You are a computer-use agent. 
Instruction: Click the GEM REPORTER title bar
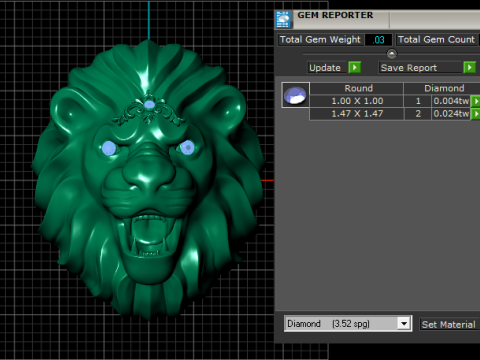pyautogui.click(x=377, y=19)
